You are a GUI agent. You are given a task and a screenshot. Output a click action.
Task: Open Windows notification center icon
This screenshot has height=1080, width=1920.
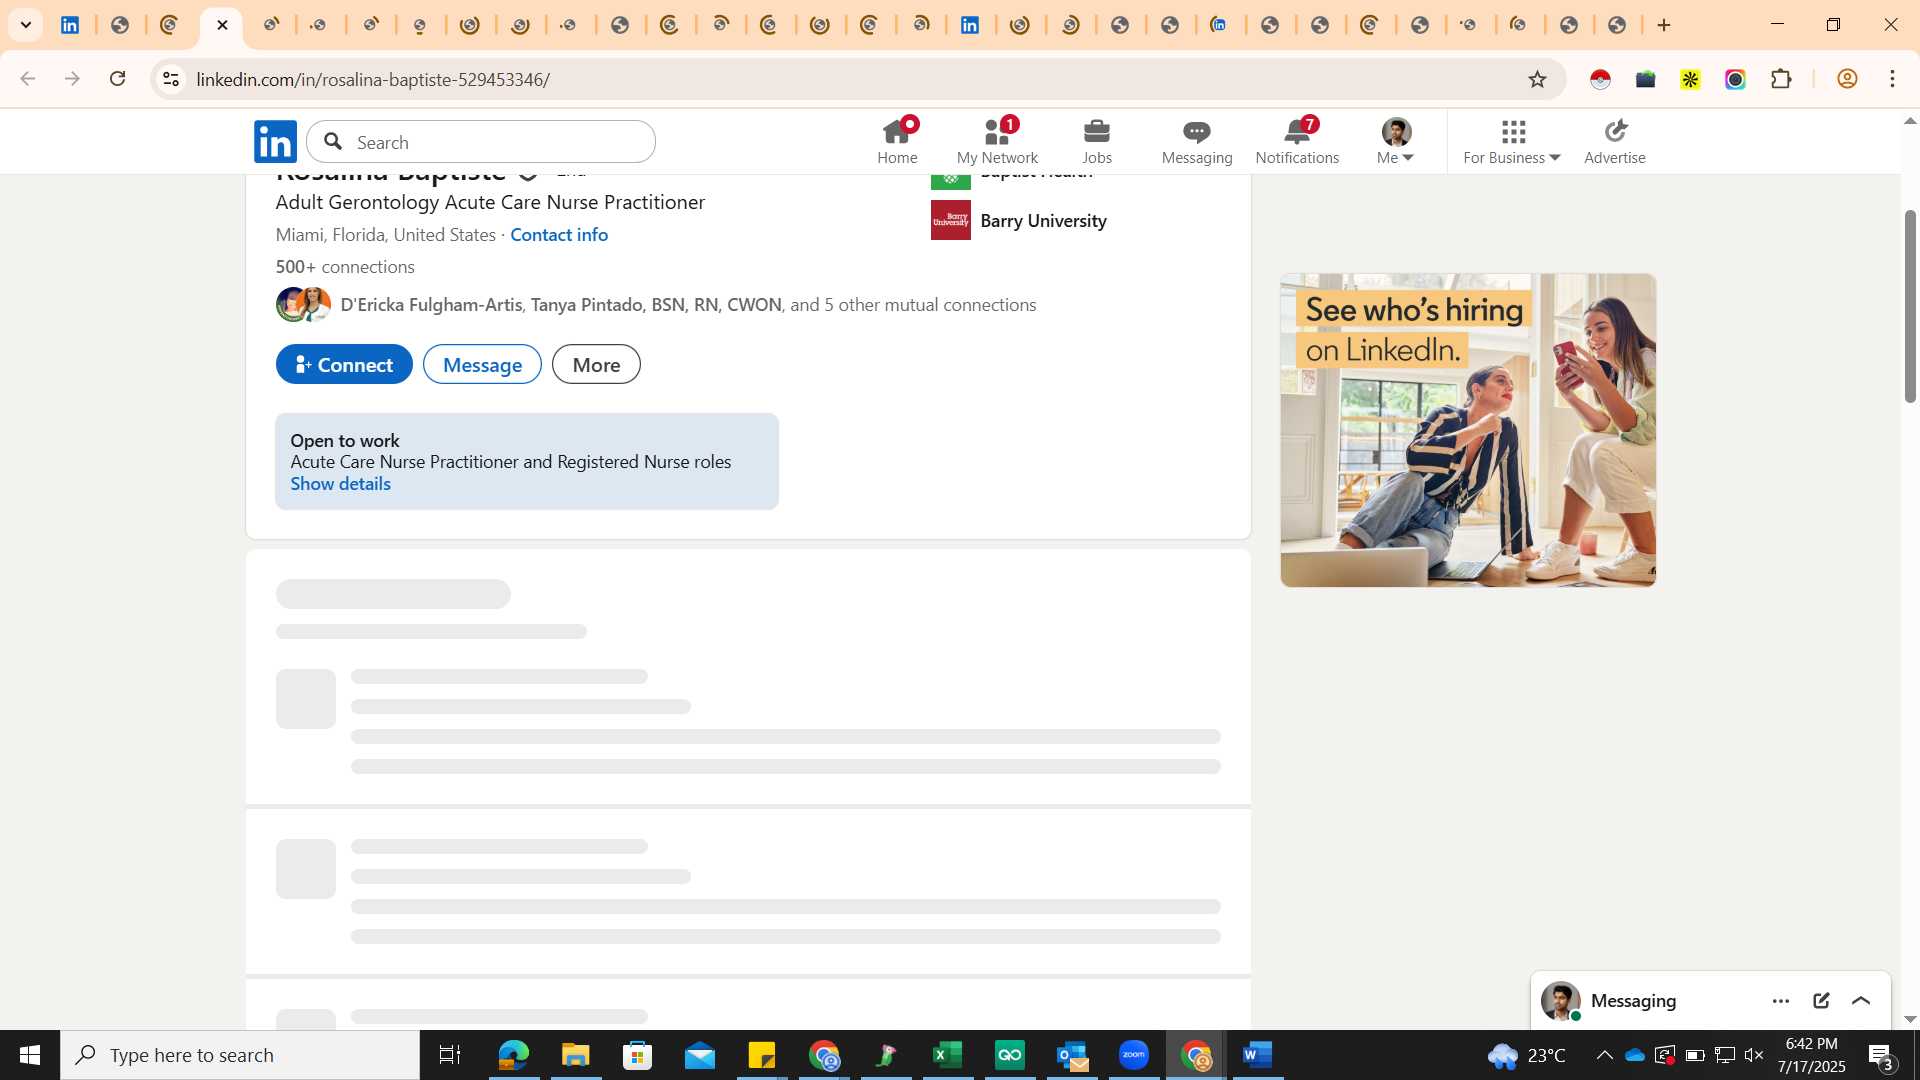[x=1880, y=1055]
